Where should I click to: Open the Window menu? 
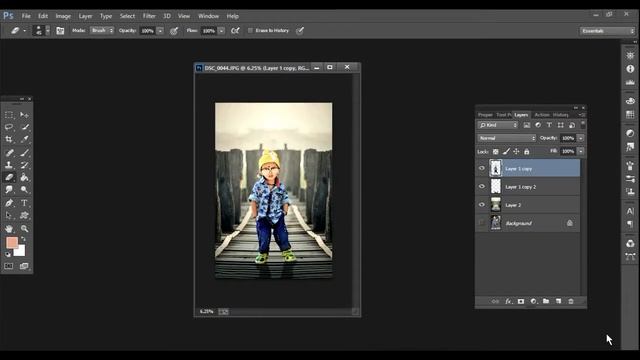pos(209,16)
